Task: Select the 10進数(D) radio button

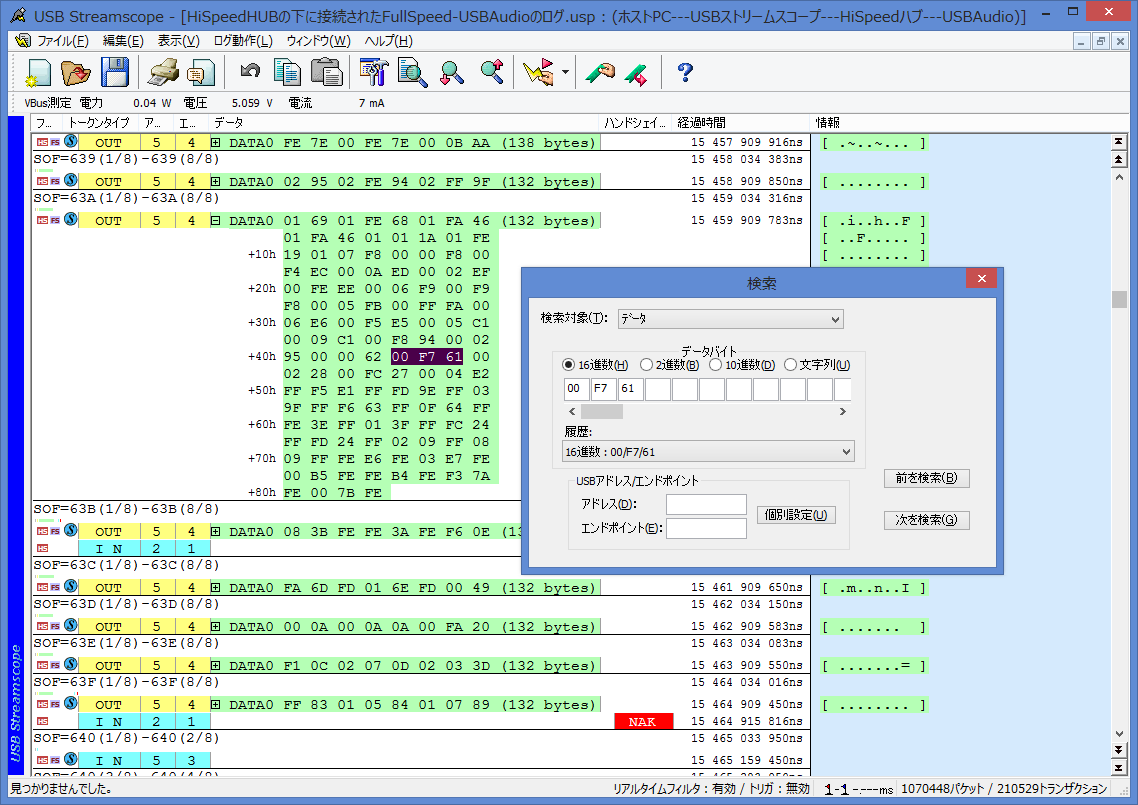Action: [x=715, y=364]
